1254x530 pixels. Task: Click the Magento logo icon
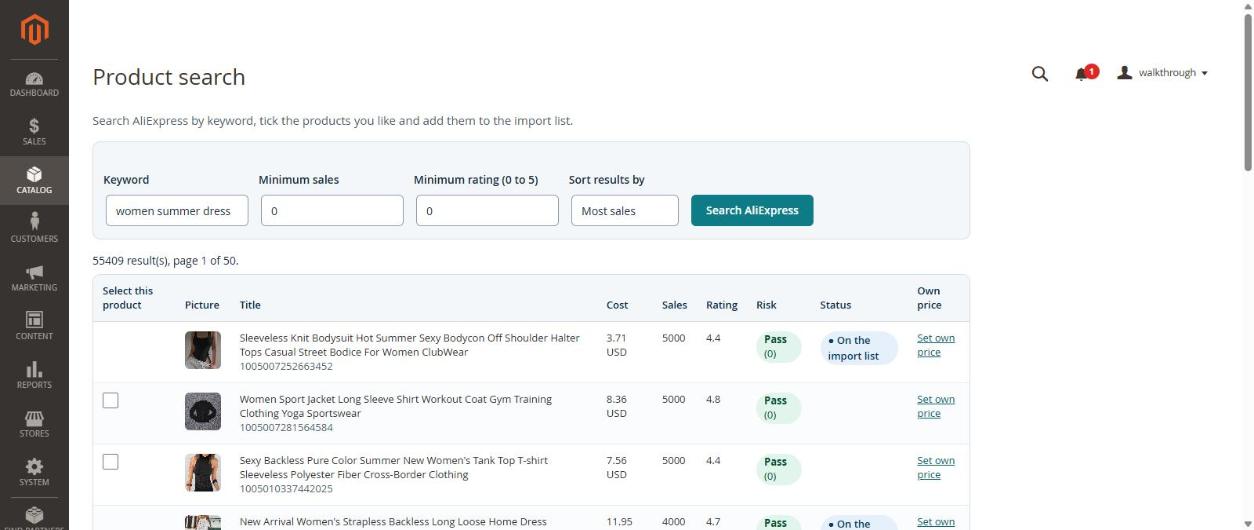(34, 30)
